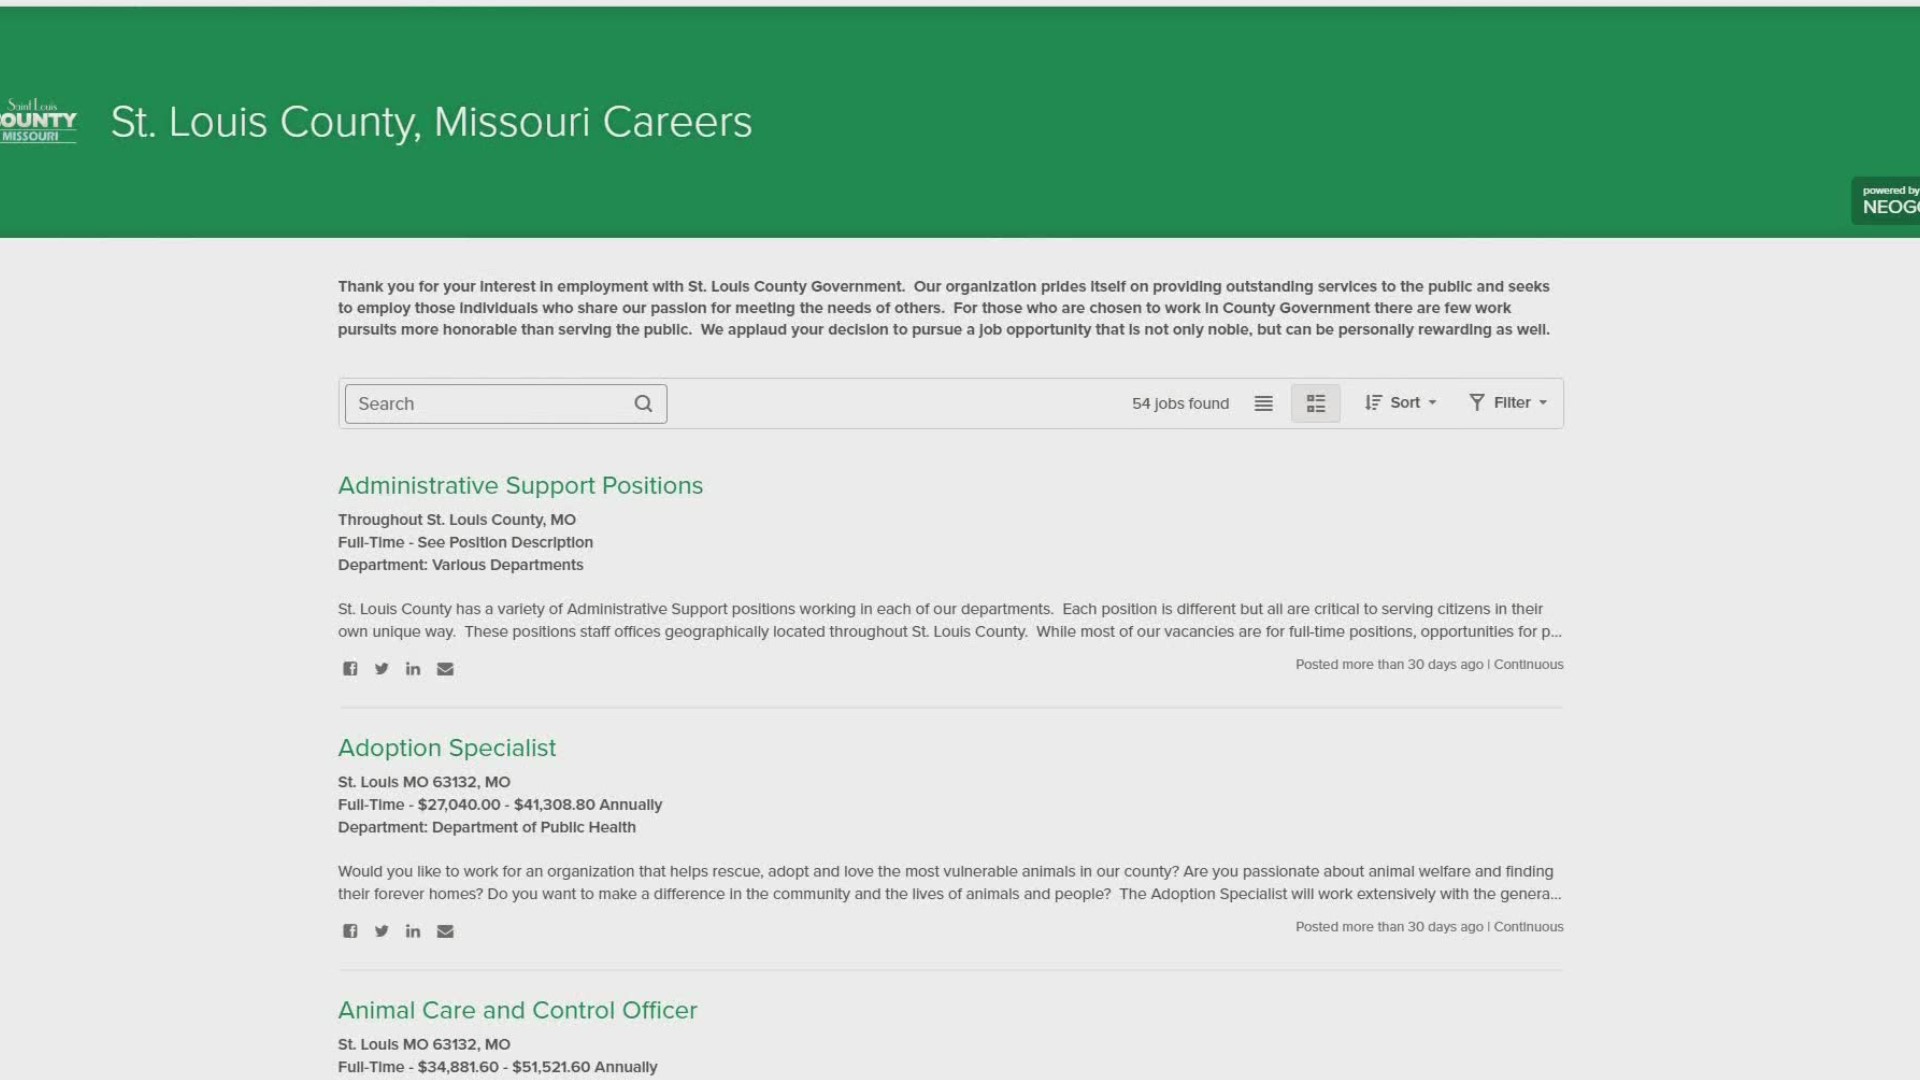Share Adoption Specialist on Twitter

[381, 931]
